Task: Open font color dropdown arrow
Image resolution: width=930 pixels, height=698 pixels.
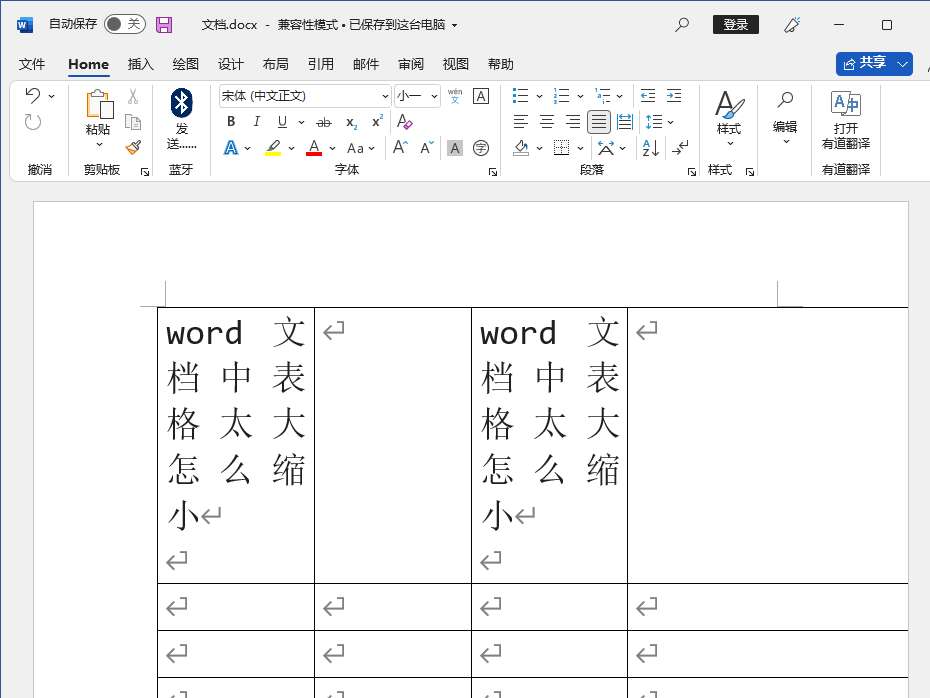Action: pyautogui.click(x=332, y=148)
